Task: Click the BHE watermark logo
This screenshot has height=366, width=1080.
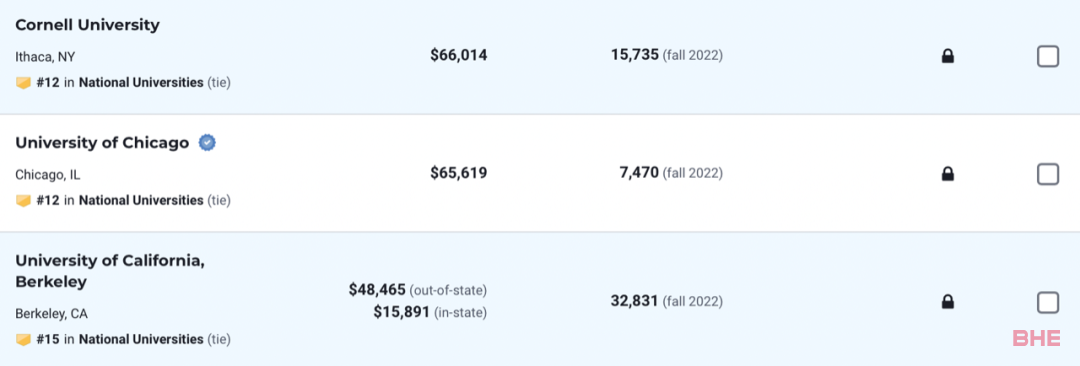Action: (1037, 338)
